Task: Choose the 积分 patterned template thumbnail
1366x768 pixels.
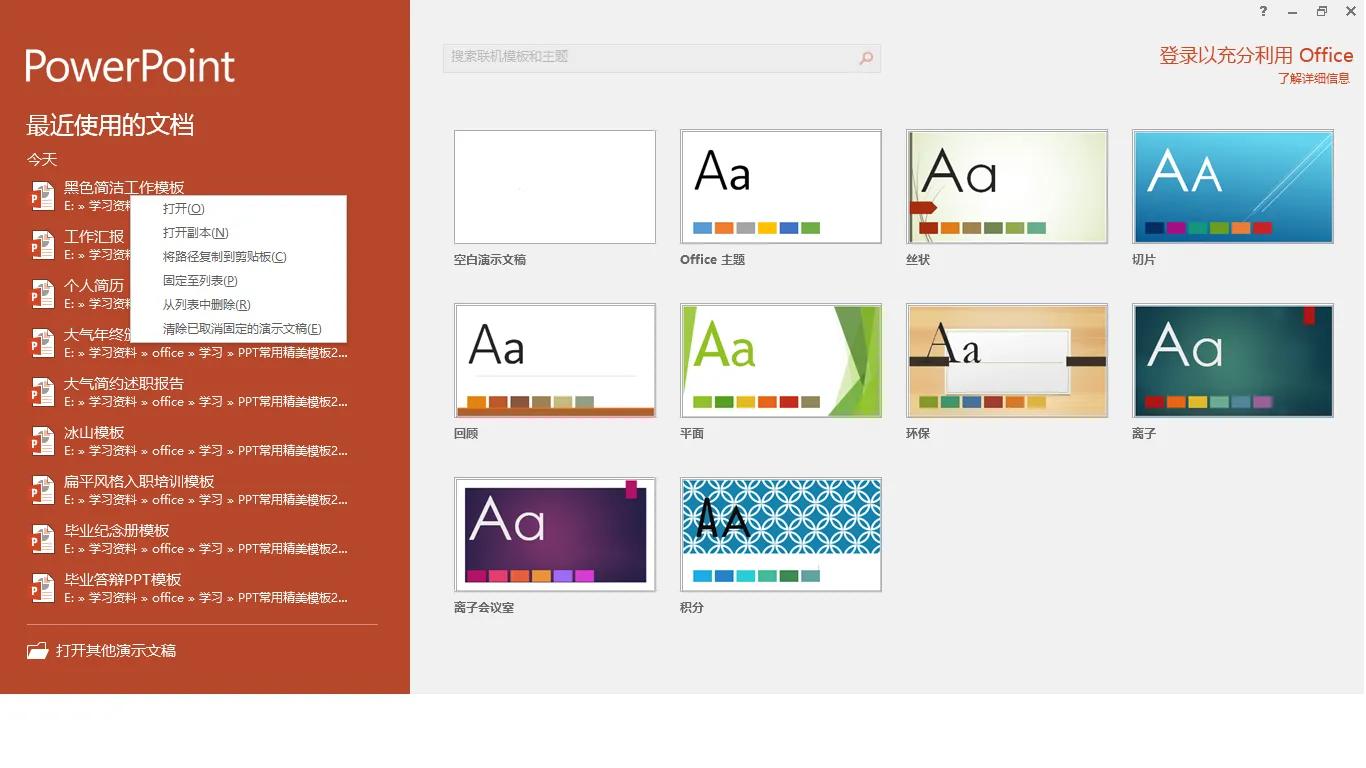Action: tap(781, 535)
